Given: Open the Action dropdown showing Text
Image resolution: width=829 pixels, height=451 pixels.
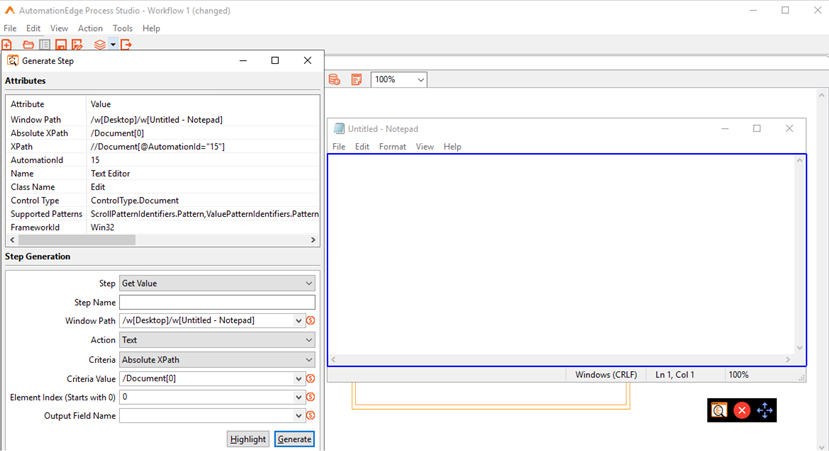Looking at the screenshot, I should click(217, 340).
